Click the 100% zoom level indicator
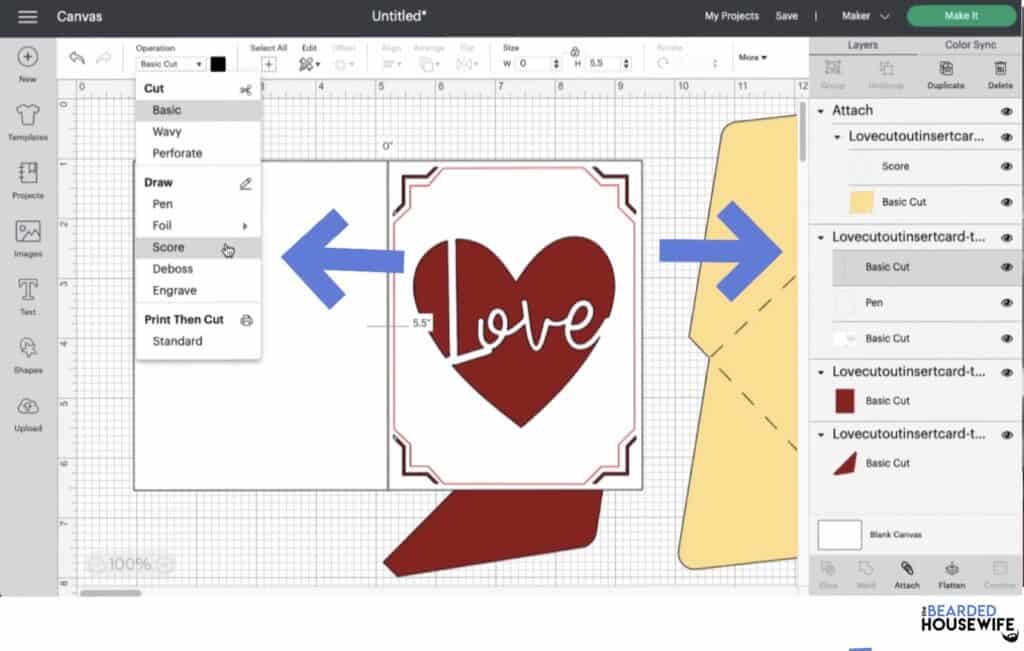The height and width of the screenshot is (651, 1024). (x=131, y=565)
